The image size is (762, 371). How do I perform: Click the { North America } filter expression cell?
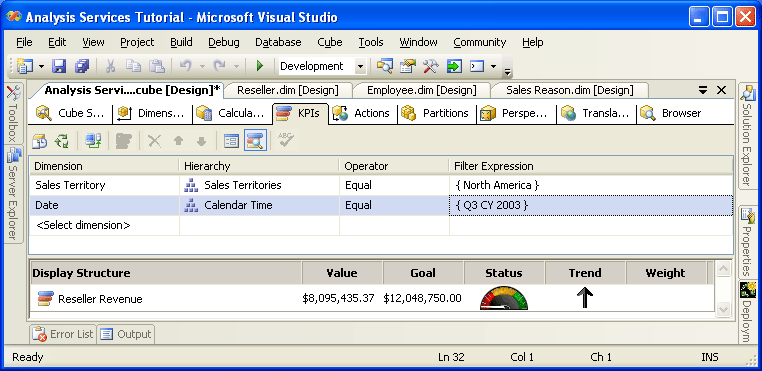591,185
